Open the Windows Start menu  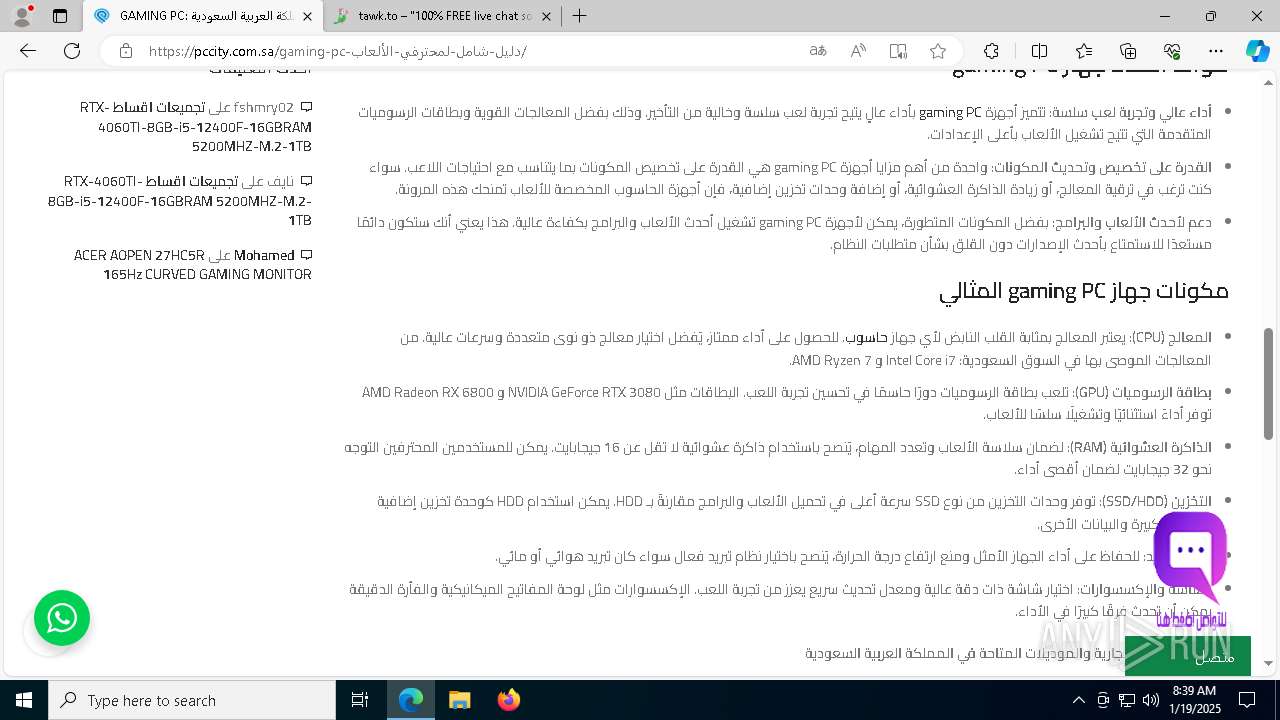[x=24, y=700]
